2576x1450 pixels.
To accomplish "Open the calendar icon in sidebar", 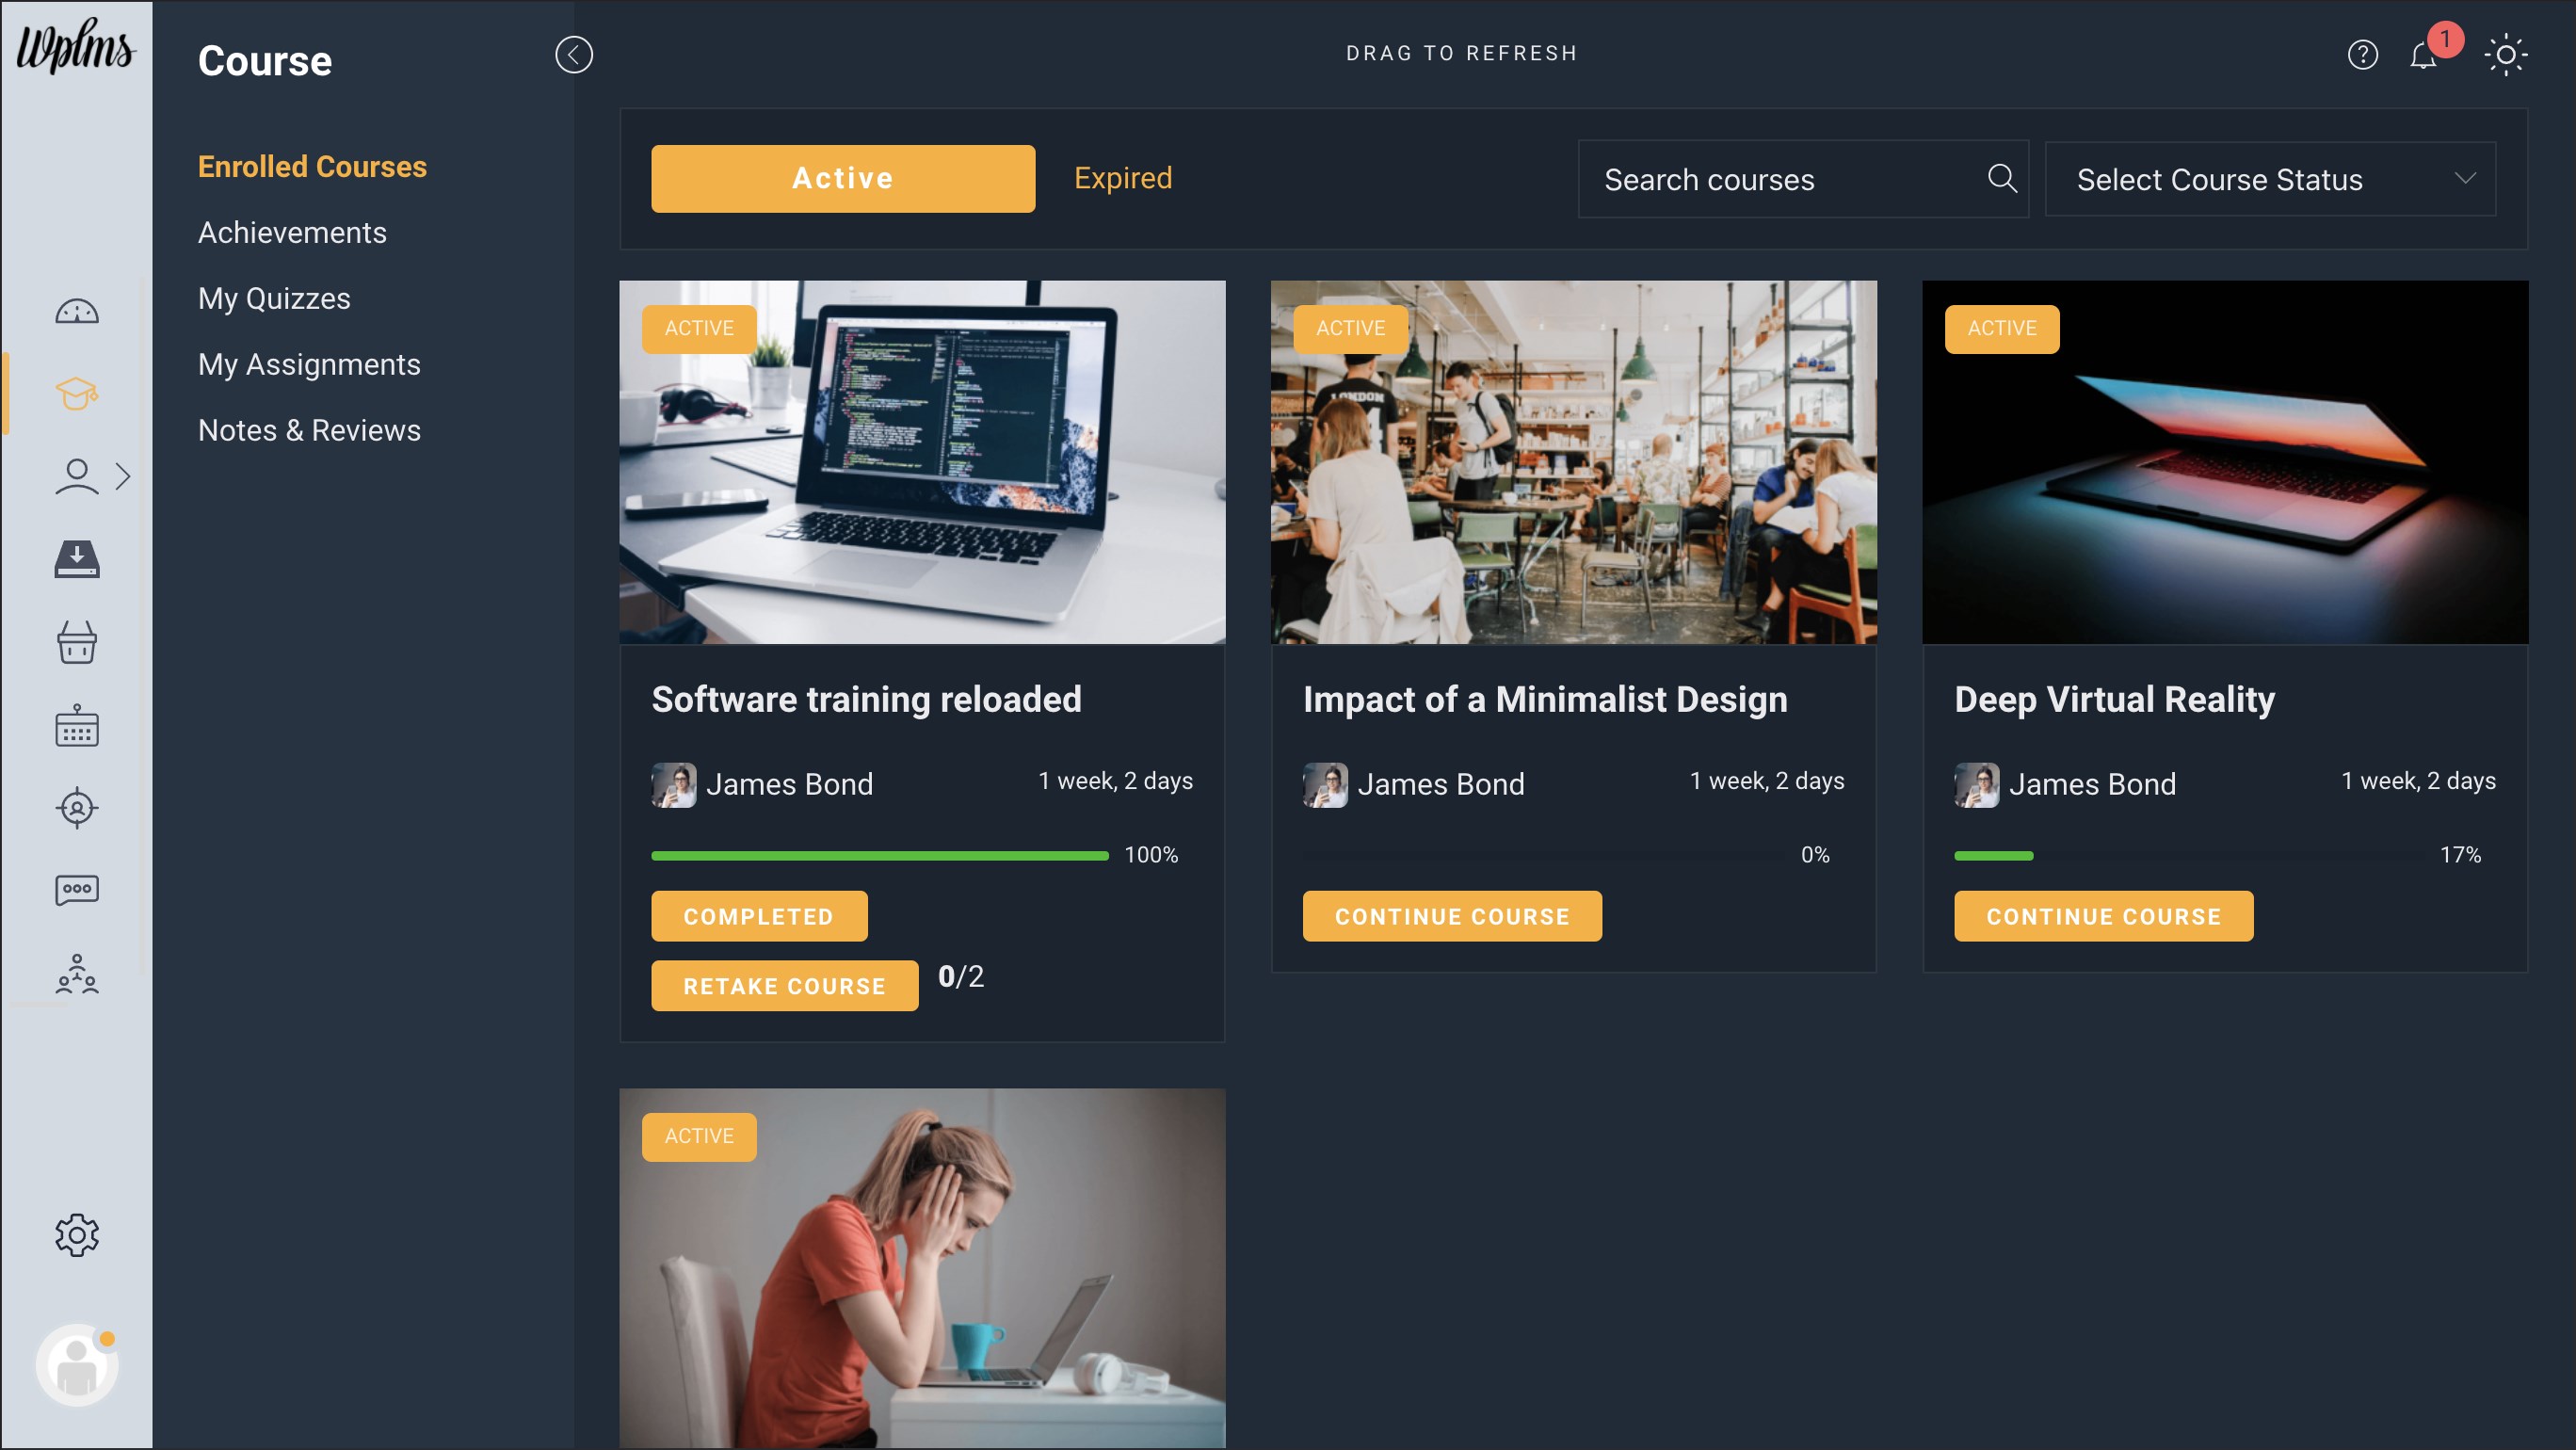I will [x=76, y=726].
